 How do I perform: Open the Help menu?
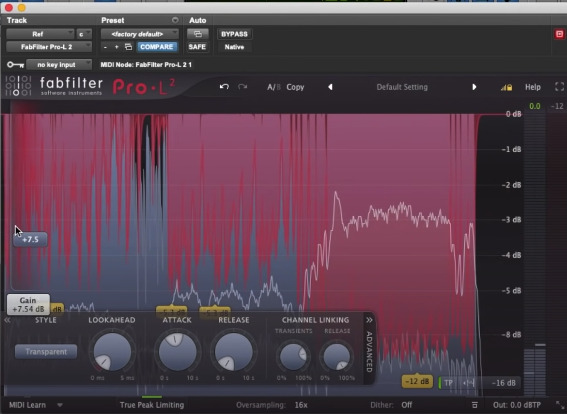[x=533, y=87]
